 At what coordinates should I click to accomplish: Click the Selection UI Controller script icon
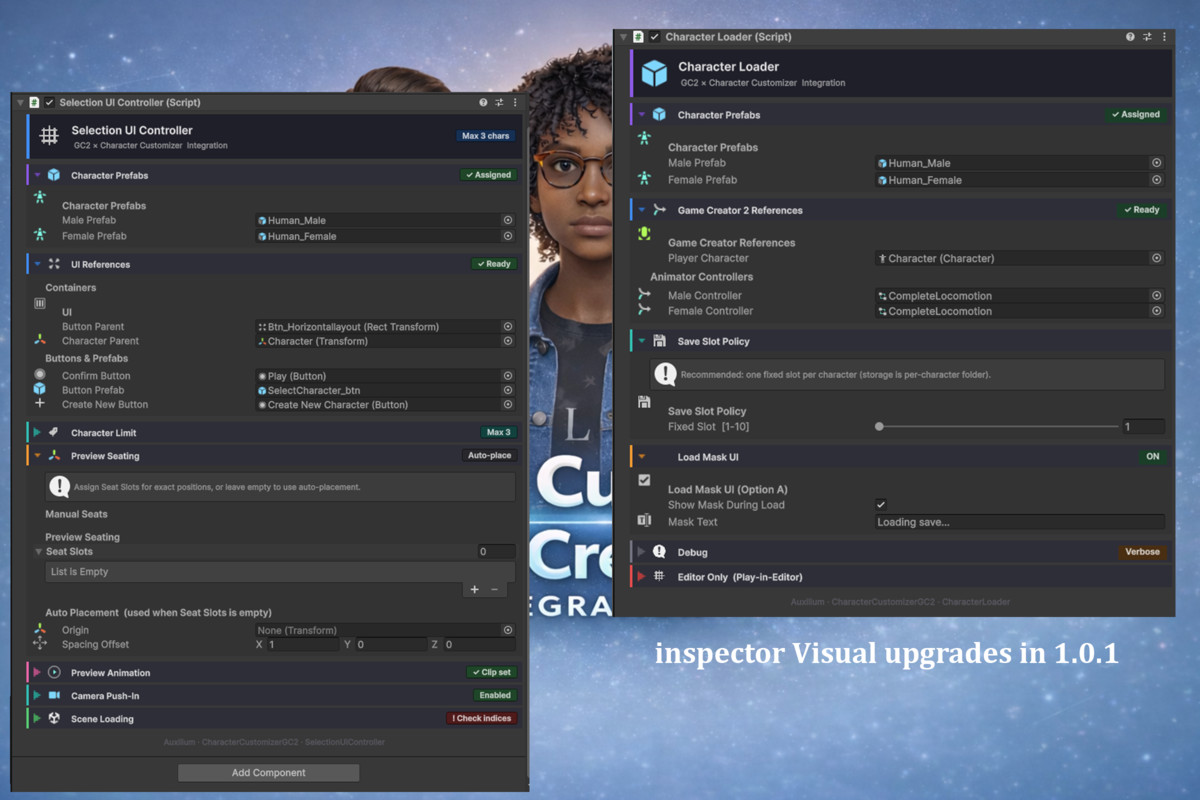click(x=34, y=102)
